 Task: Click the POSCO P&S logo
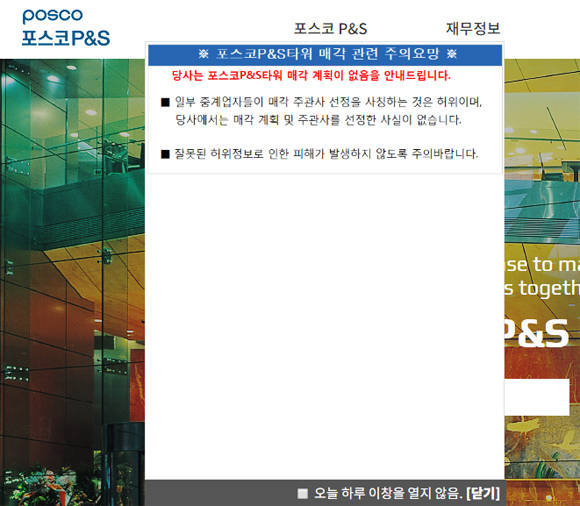[66, 27]
